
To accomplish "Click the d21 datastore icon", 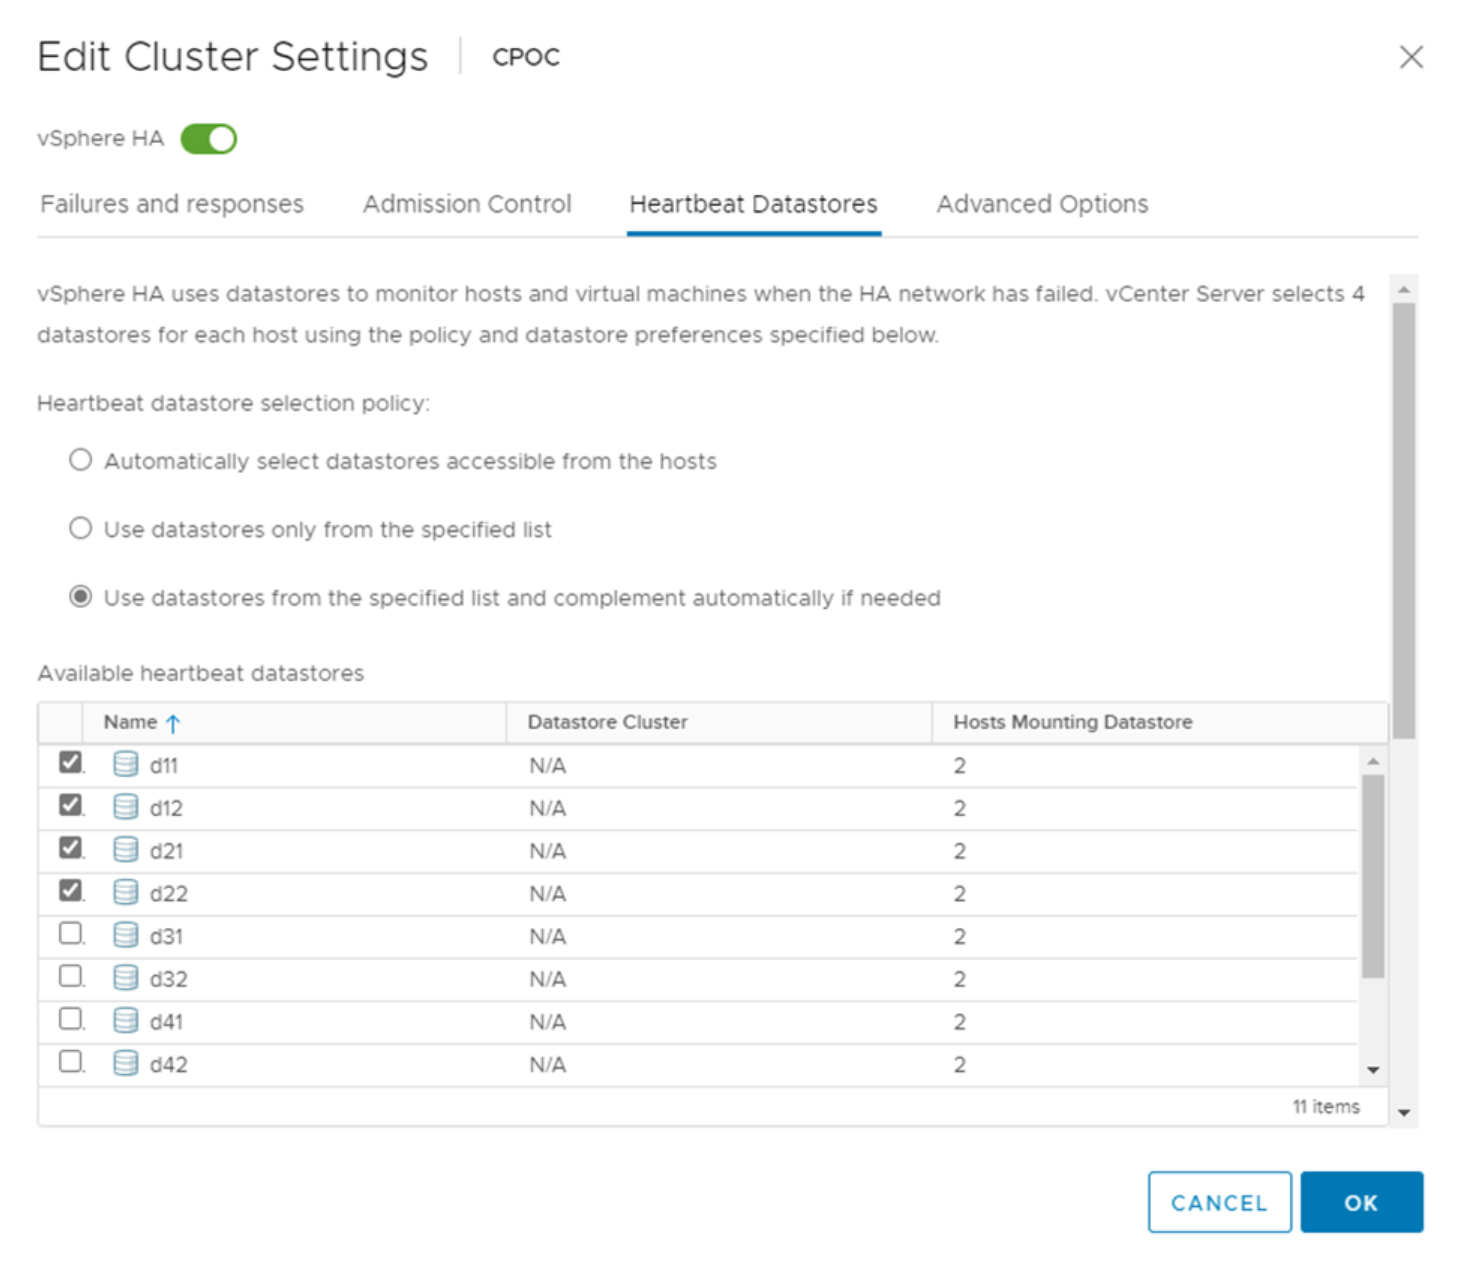I will click(x=125, y=850).
